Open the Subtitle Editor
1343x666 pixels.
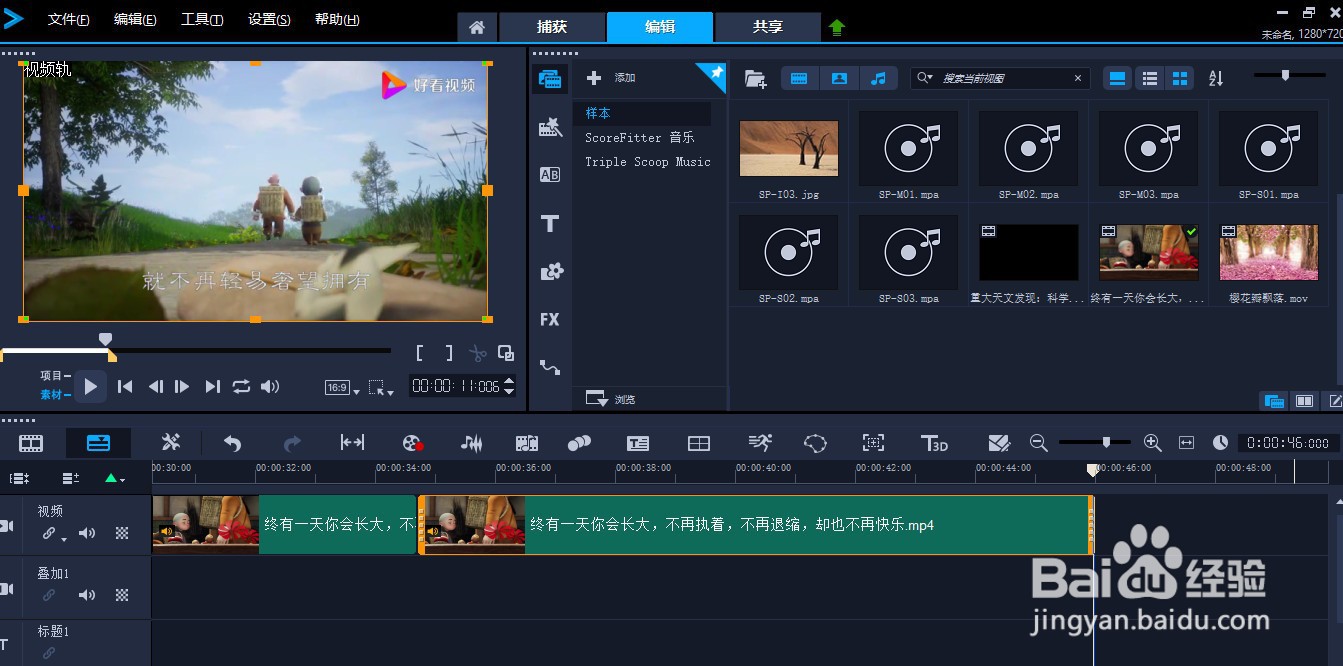tap(638, 443)
